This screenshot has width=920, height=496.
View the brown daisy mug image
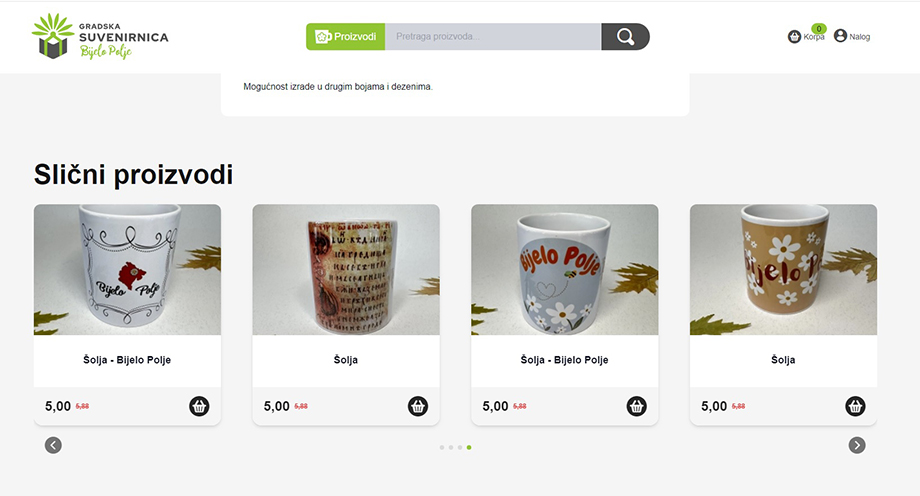point(783,269)
